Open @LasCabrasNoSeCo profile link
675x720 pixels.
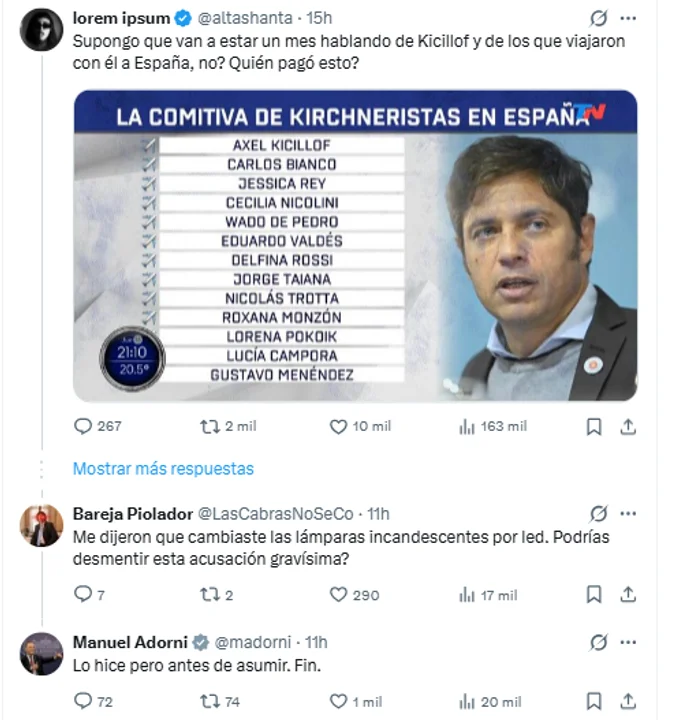(276, 514)
